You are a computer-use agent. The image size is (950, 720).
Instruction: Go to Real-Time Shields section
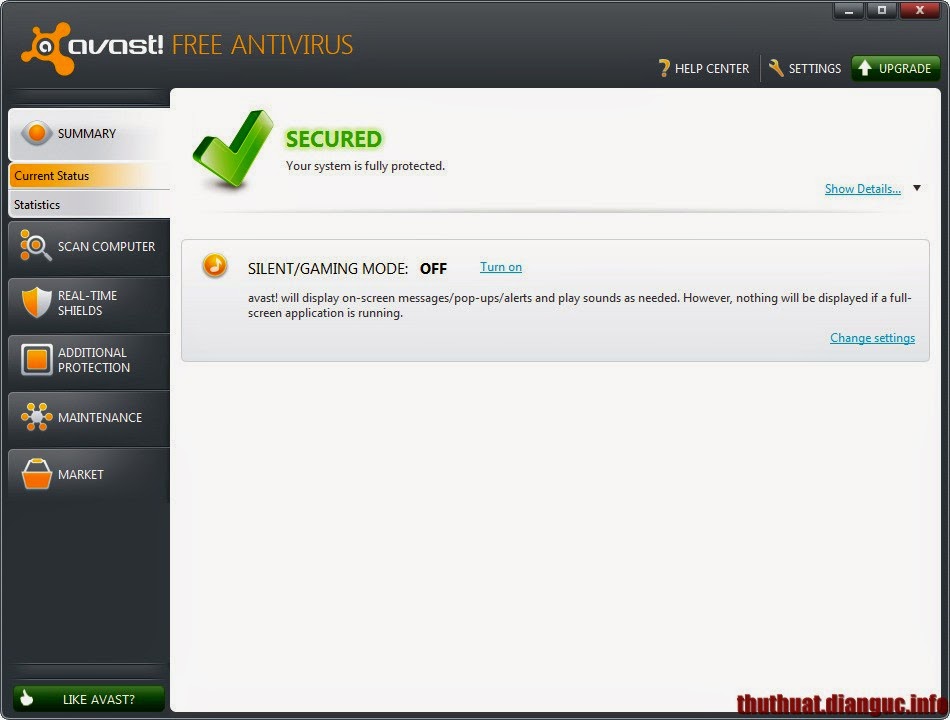coord(89,303)
